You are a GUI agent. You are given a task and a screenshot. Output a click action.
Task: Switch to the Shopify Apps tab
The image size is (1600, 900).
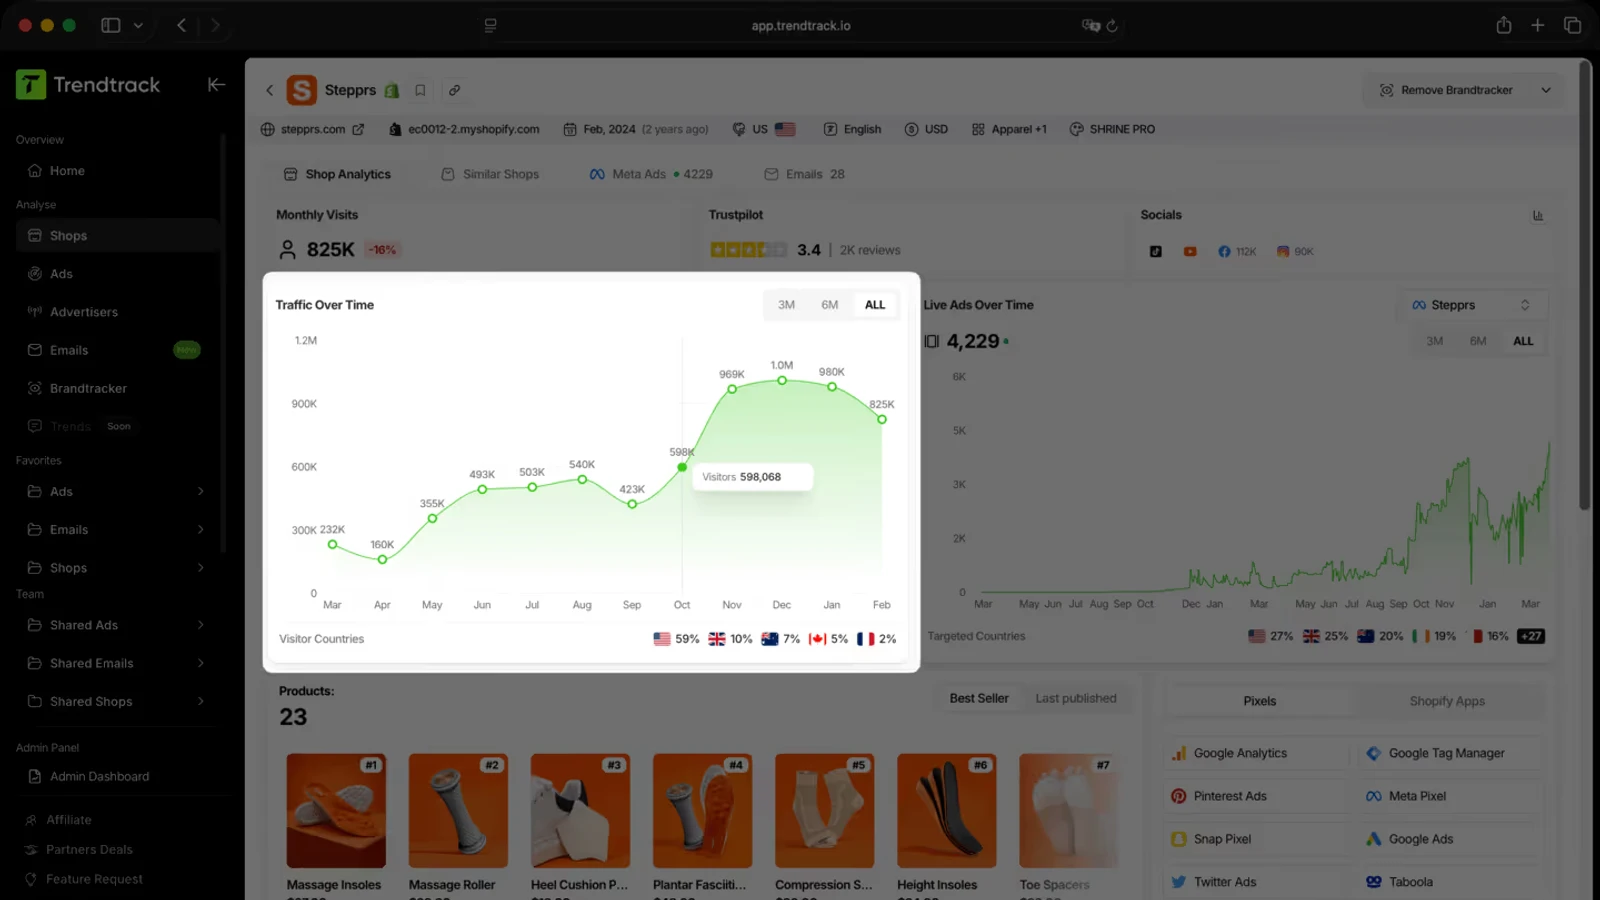tap(1447, 701)
